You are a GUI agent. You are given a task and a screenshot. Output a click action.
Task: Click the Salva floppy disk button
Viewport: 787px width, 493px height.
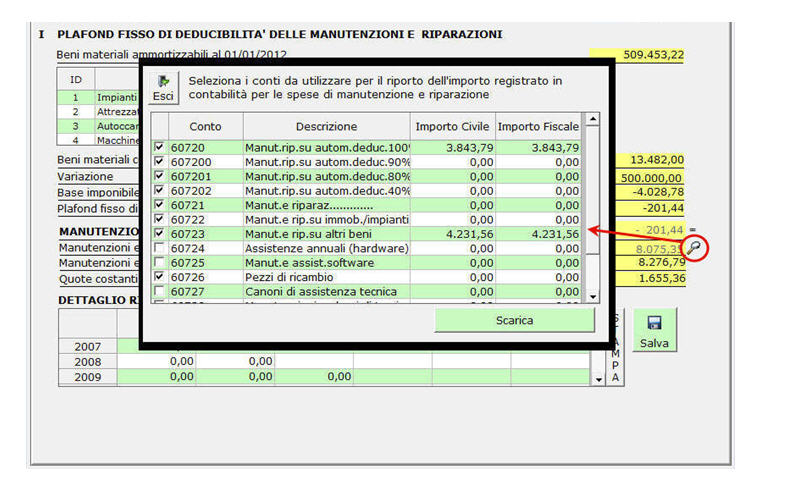point(654,330)
